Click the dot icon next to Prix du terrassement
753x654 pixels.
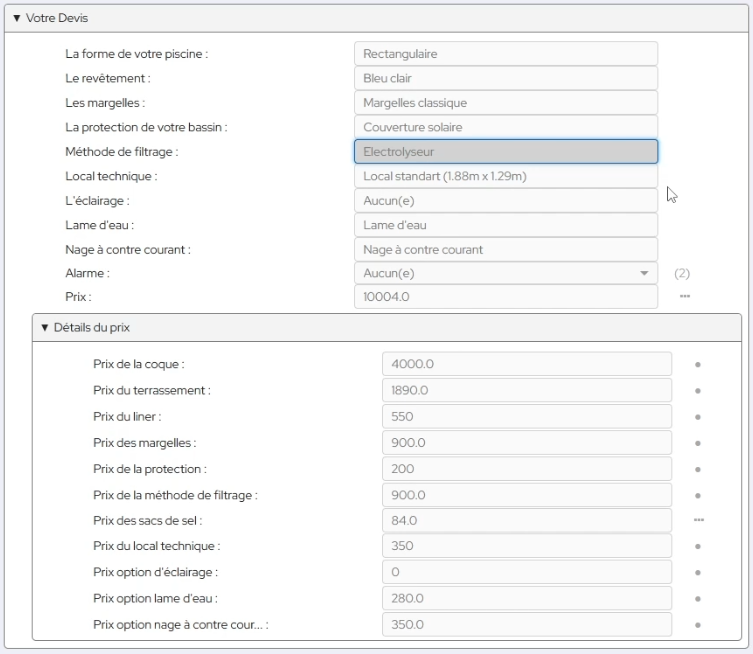[698, 391]
